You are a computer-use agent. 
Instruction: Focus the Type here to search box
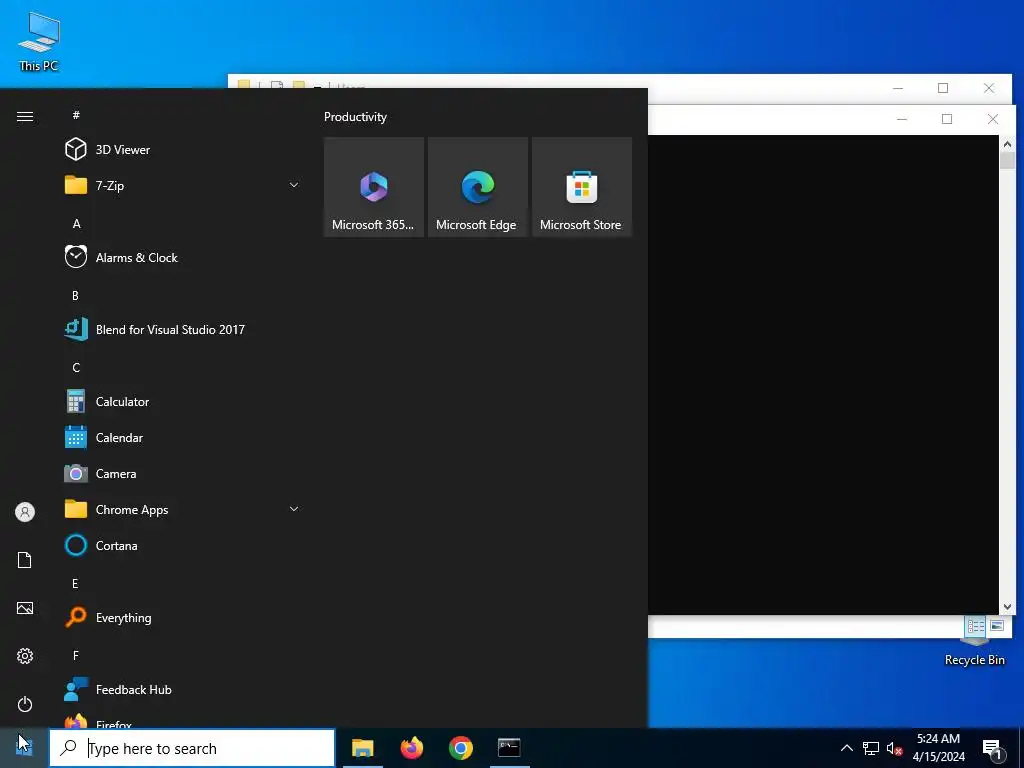(192, 748)
